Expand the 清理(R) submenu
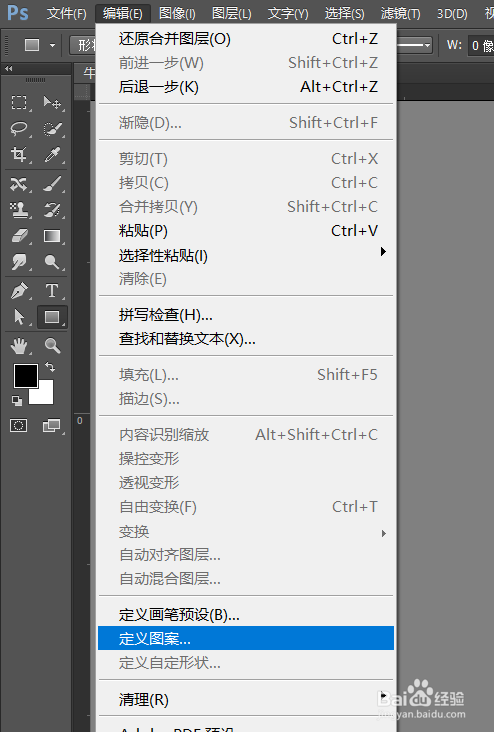494x732 pixels. pos(383,695)
